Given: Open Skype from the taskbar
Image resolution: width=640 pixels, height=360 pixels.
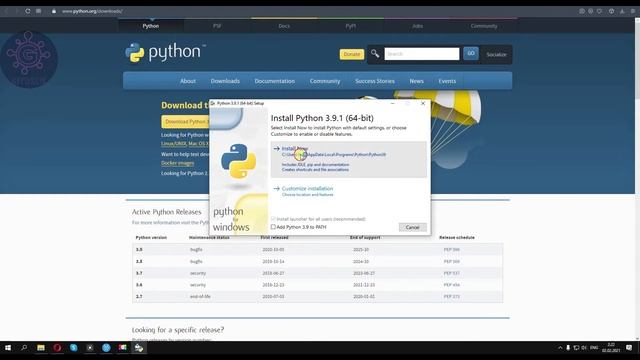Looking at the screenshot, I should [x=73, y=348].
